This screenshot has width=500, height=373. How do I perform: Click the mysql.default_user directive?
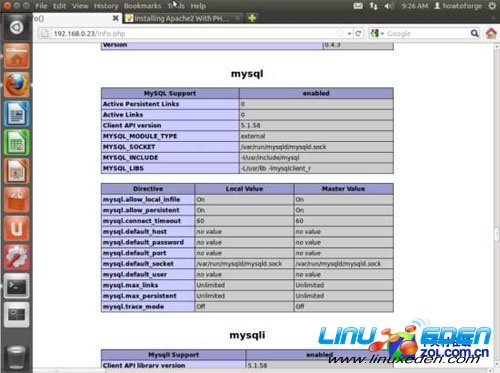tap(148, 274)
